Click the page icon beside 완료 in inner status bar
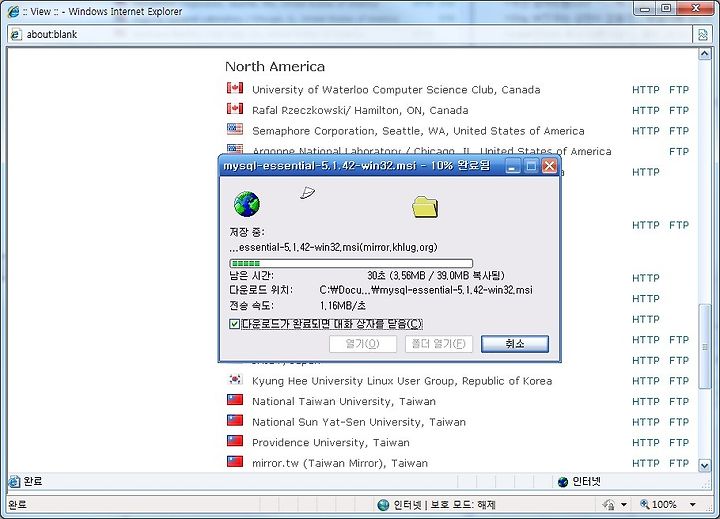720x519 pixels. pos(14,481)
